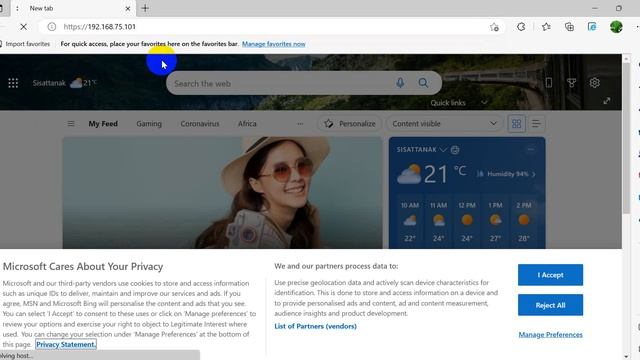Open List of Partners (vendors) link
Viewport: 640px width, 360px height.
[x=315, y=326]
